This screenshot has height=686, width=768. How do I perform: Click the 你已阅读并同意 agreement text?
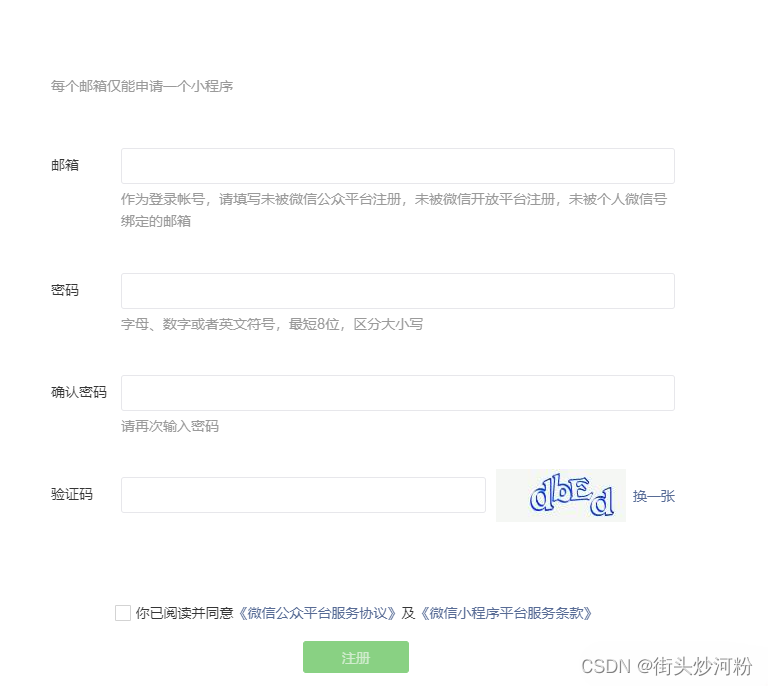coord(185,613)
